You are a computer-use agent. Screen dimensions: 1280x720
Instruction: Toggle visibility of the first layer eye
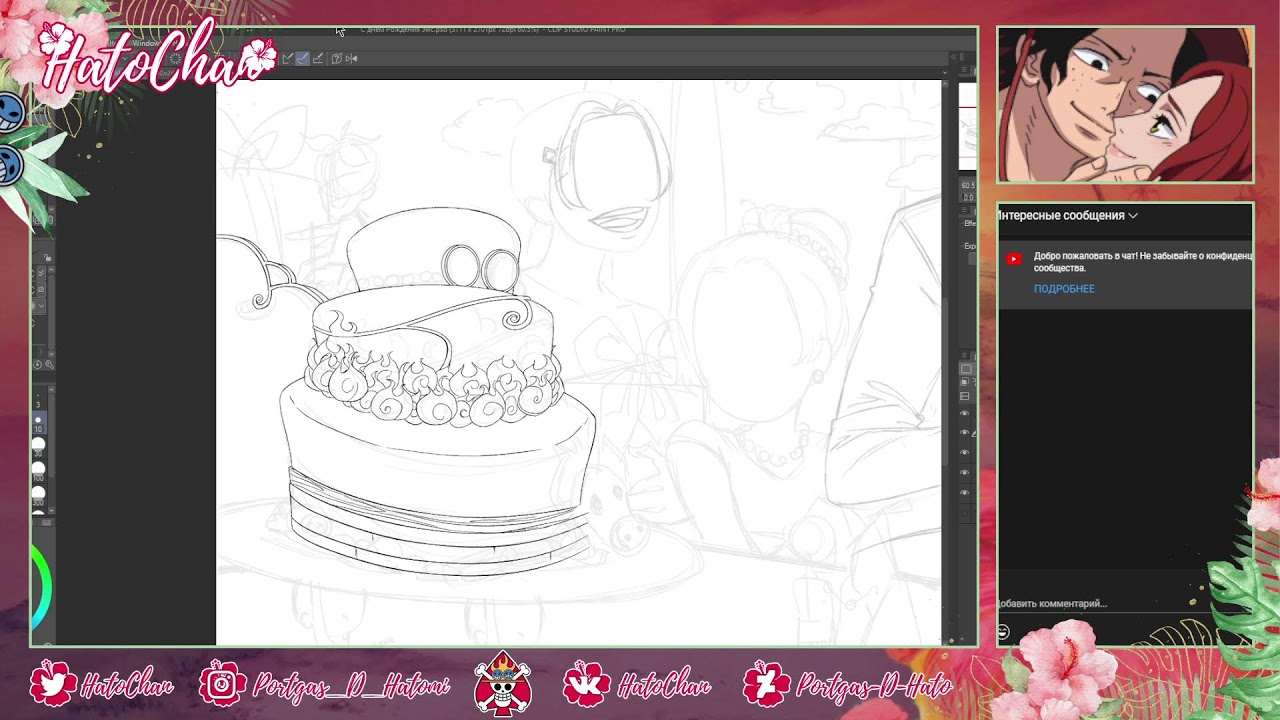[x=964, y=413]
